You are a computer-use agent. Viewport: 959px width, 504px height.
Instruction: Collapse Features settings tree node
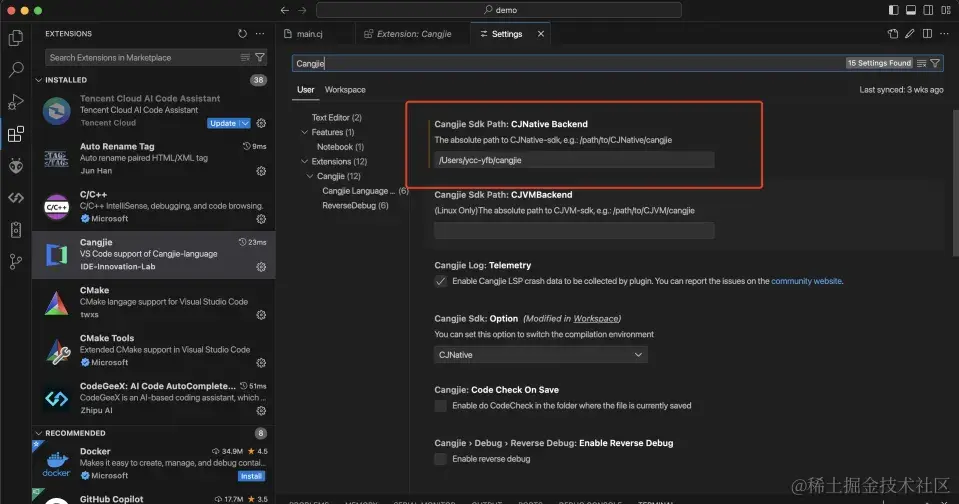(305, 132)
